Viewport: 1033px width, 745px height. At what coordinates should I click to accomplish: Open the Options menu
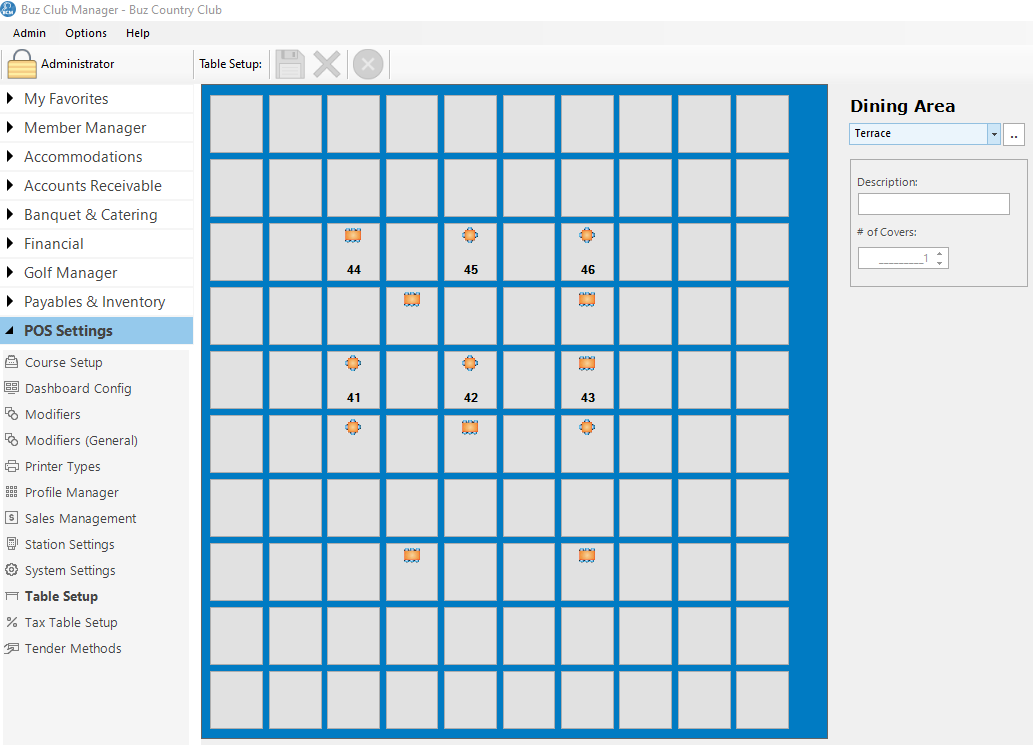click(x=86, y=33)
